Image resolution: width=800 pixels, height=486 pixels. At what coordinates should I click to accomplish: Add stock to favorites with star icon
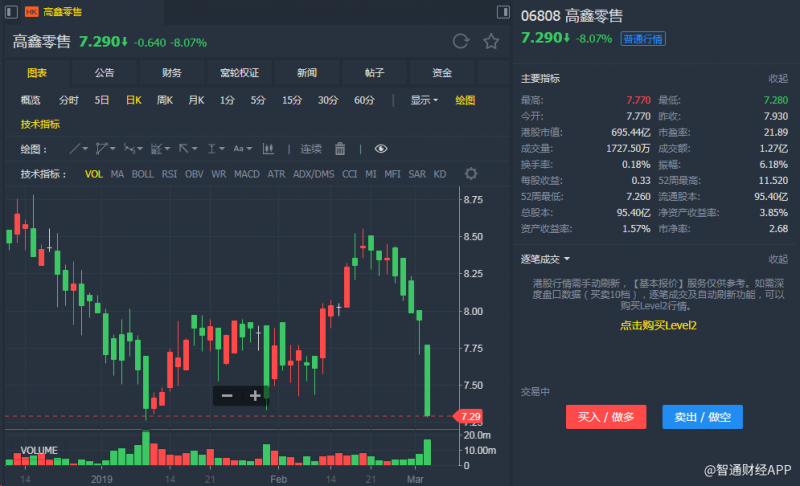(x=491, y=41)
